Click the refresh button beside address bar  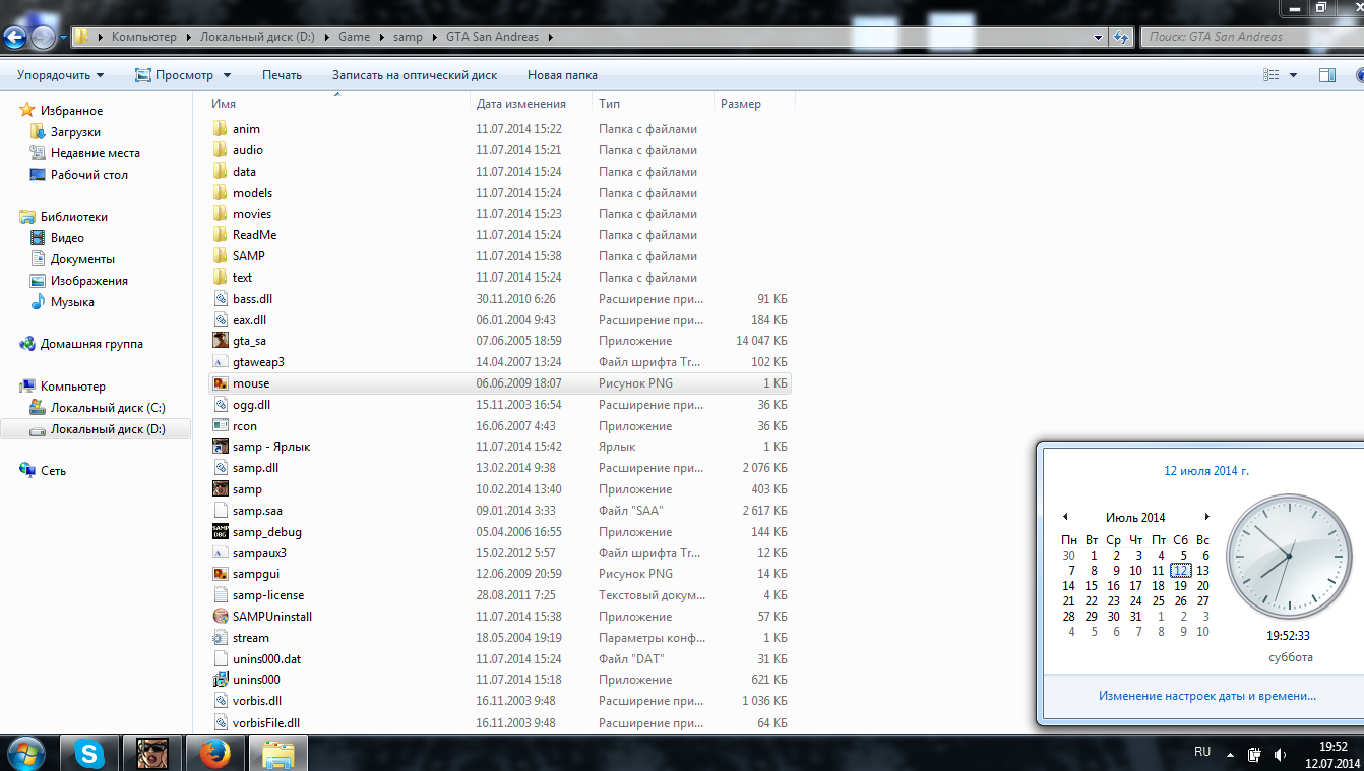click(1122, 37)
